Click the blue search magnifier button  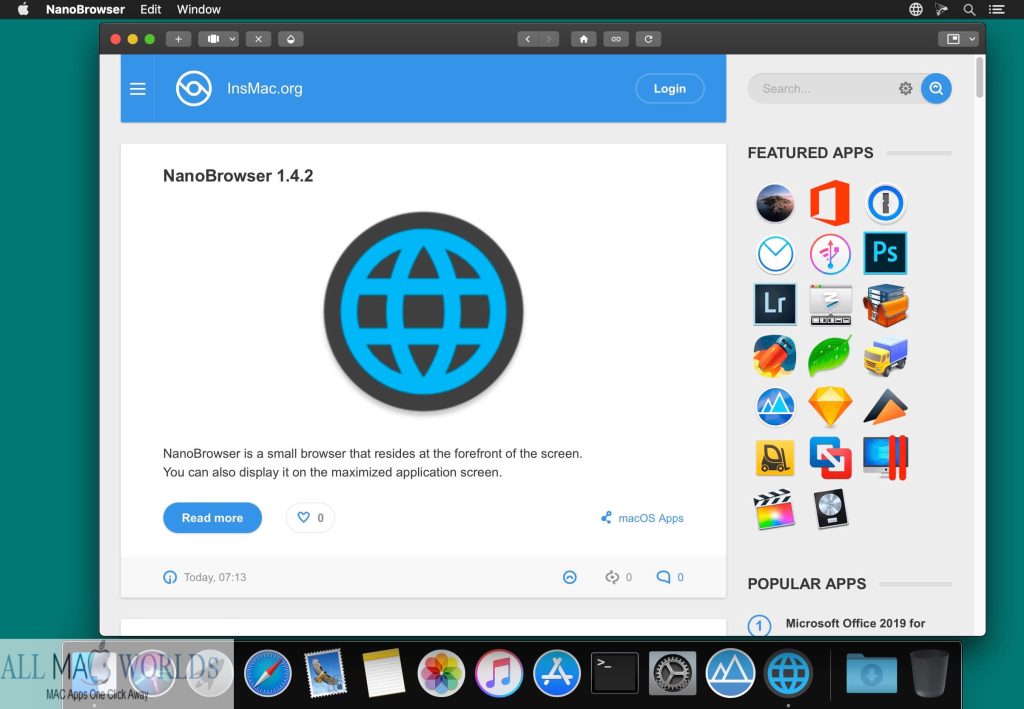coord(936,88)
